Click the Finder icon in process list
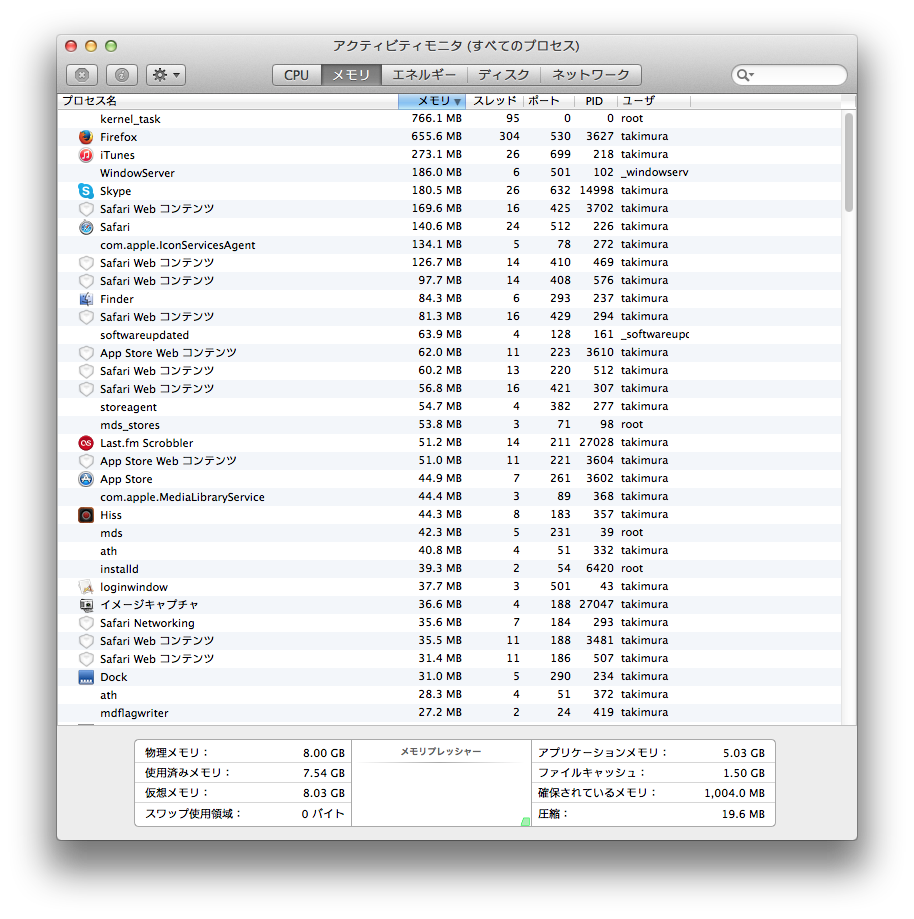This screenshot has width=914, height=919. (x=86, y=299)
